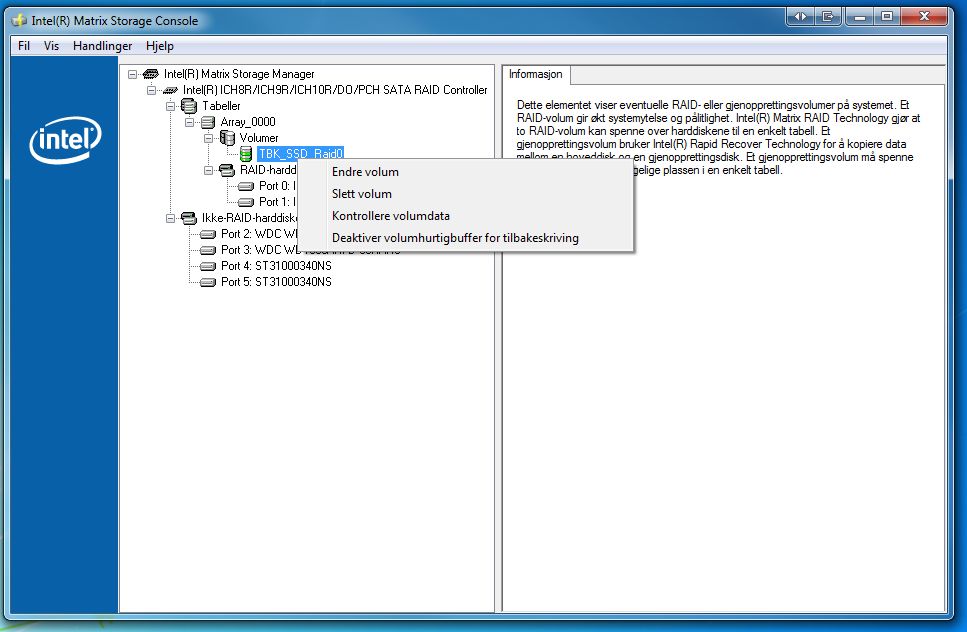Choose Endre volum from context menu
The width and height of the screenshot is (967, 632).
click(x=466, y=172)
